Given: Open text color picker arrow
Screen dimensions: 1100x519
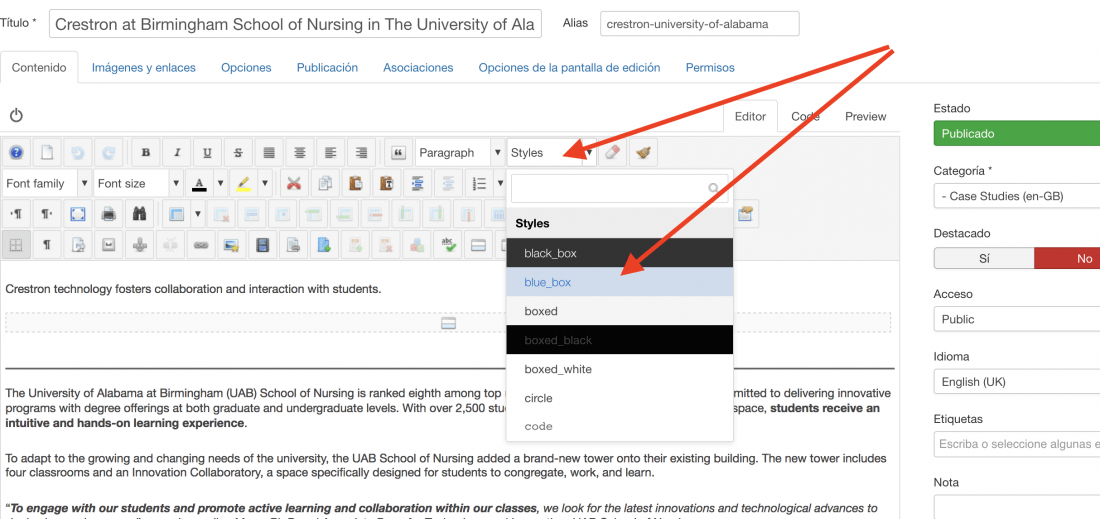Looking at the screenshot, I should 220,183.
